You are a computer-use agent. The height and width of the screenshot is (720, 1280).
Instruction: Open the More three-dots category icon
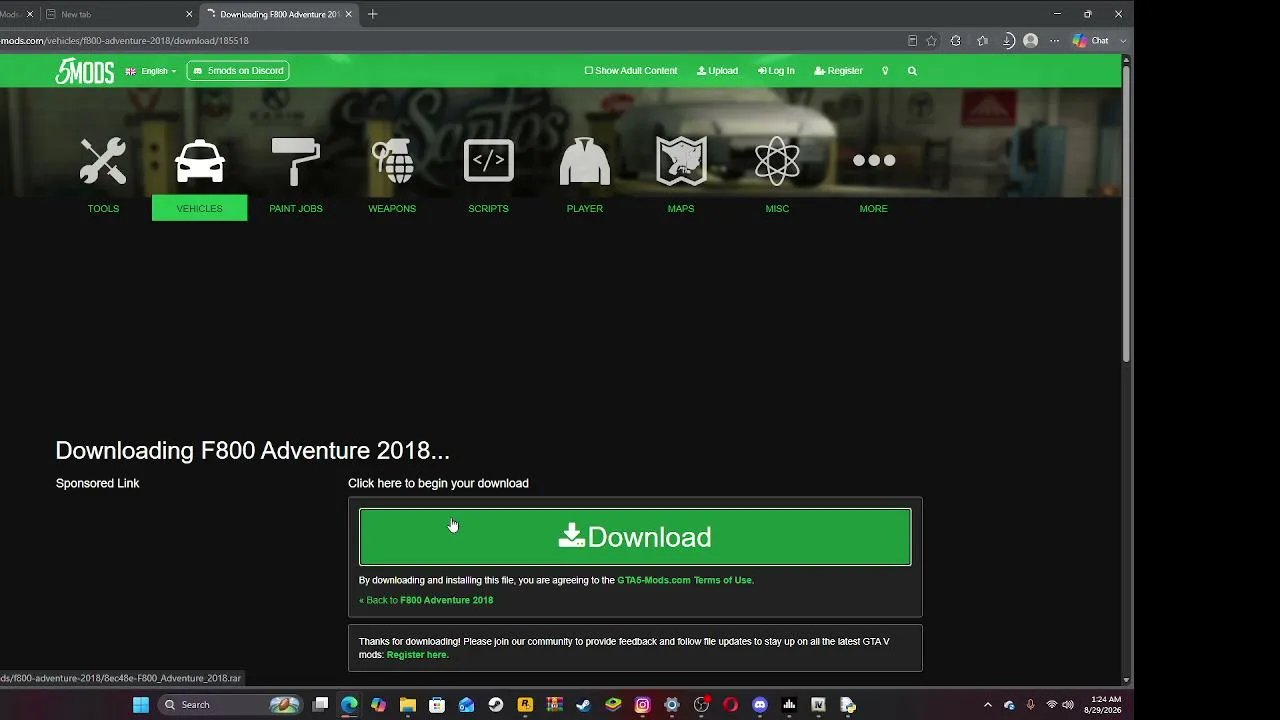click(873, 160)
